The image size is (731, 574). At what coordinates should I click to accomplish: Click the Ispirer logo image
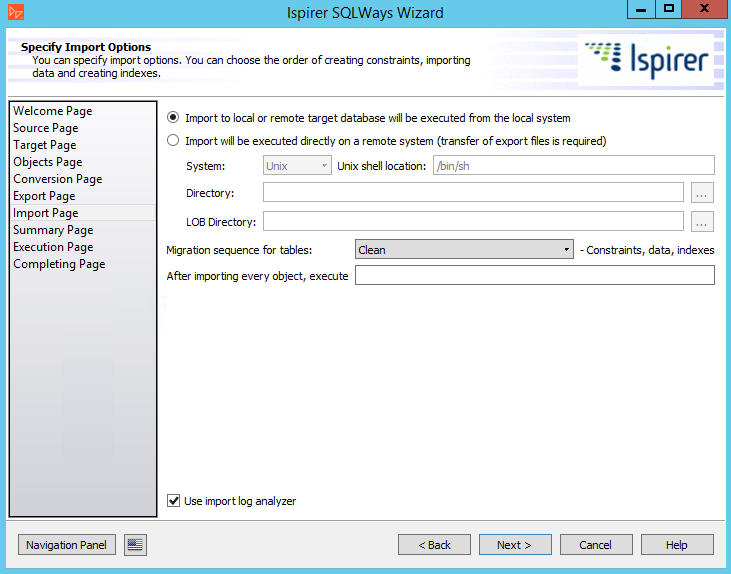click(647, 61)
